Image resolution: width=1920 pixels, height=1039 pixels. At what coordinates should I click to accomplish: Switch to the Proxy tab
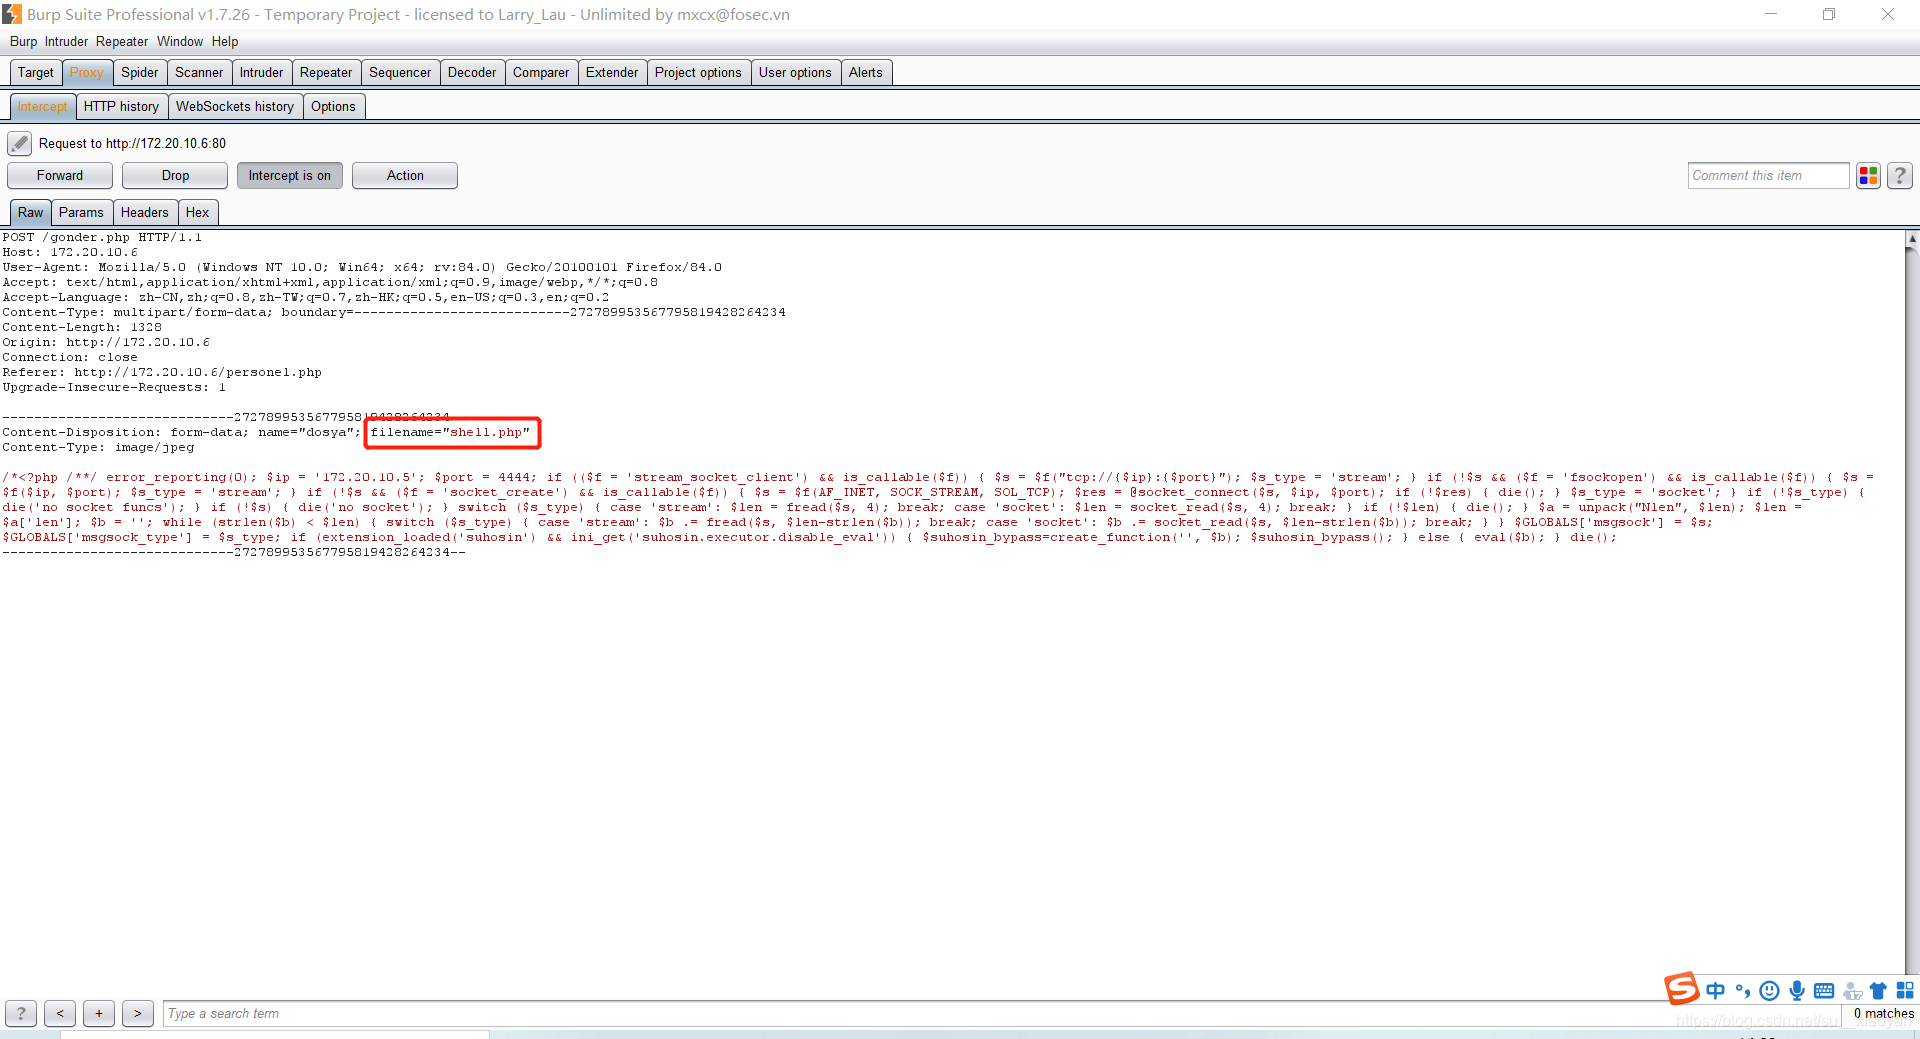pyautogui.click(x=87, y=72)
